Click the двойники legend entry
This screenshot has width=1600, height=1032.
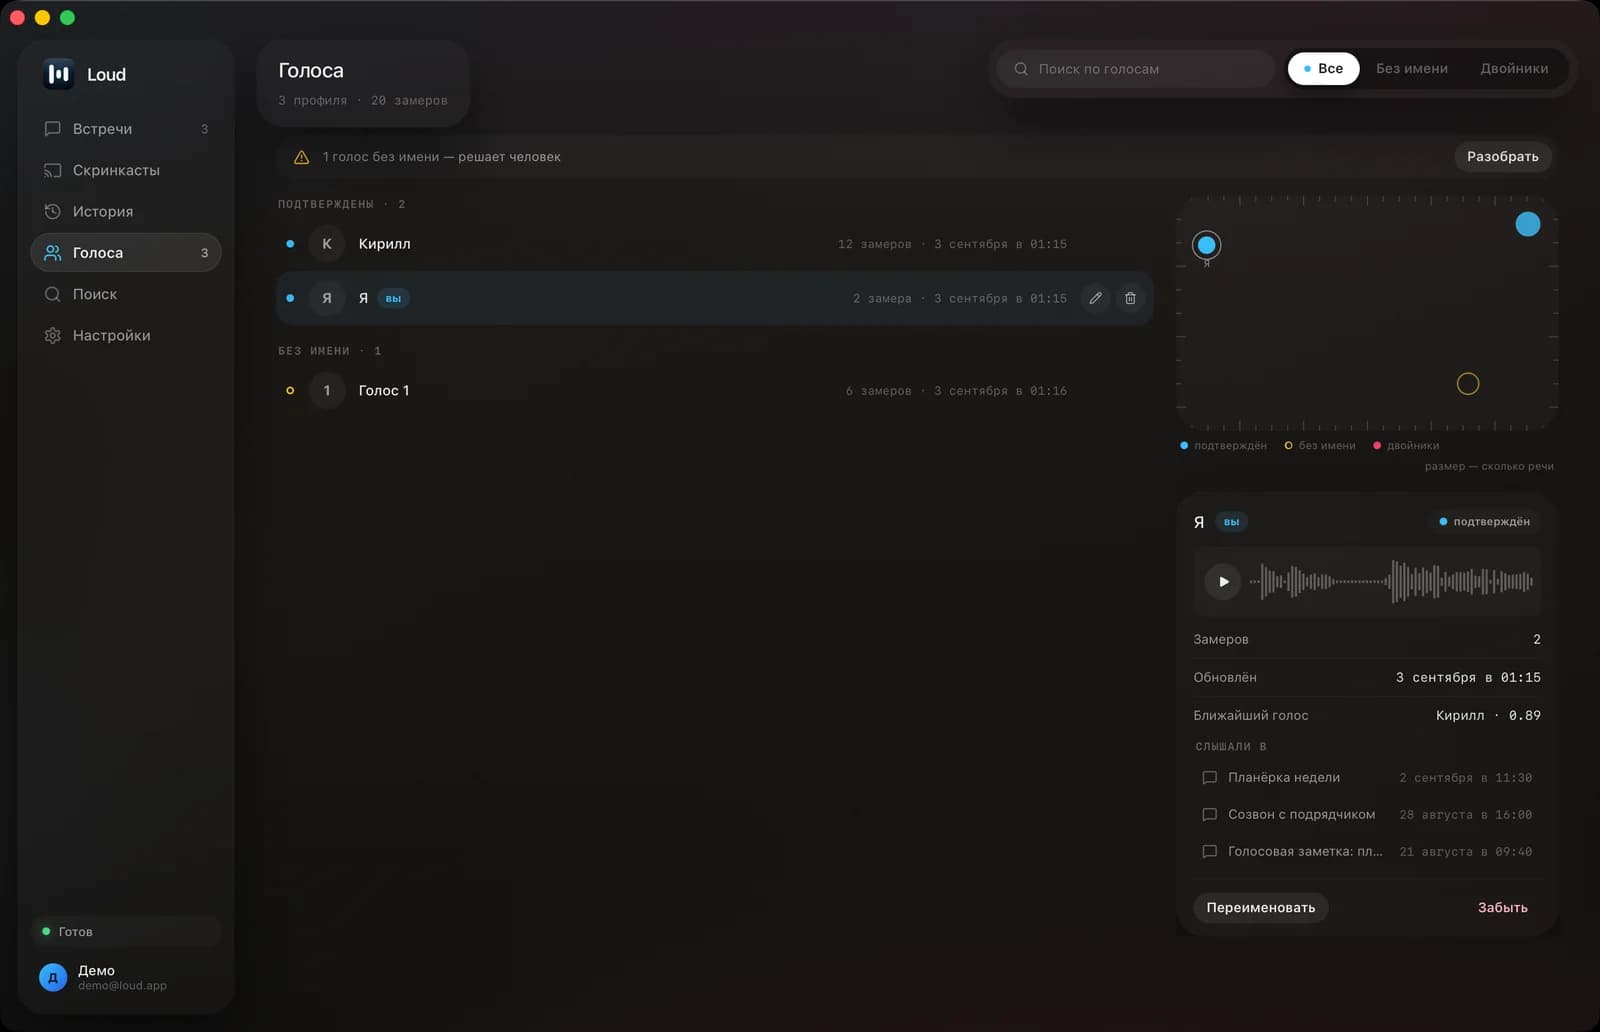[1406, 446]
